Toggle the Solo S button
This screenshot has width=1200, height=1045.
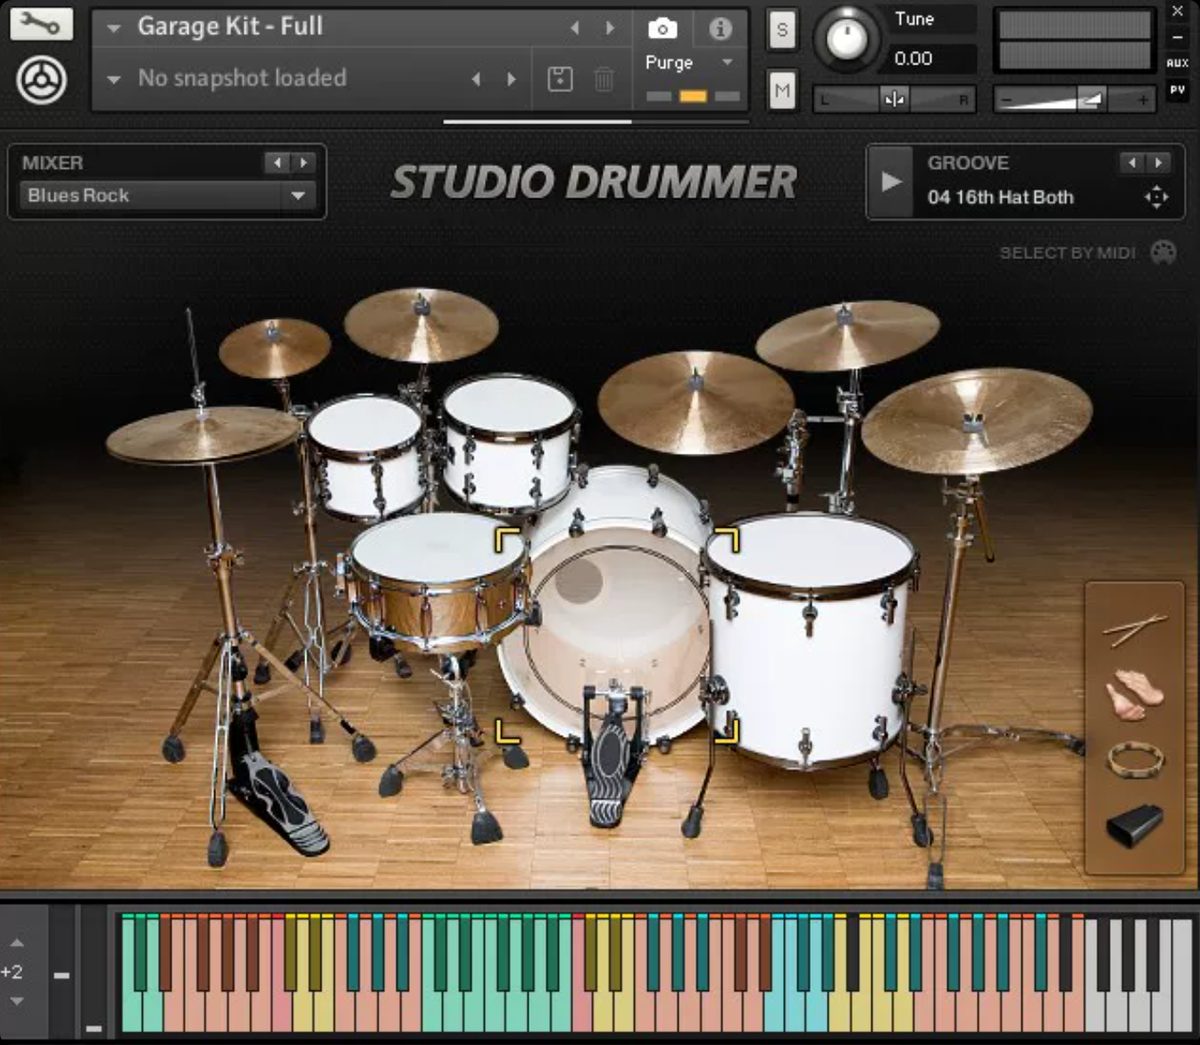[x=782, y=30]
